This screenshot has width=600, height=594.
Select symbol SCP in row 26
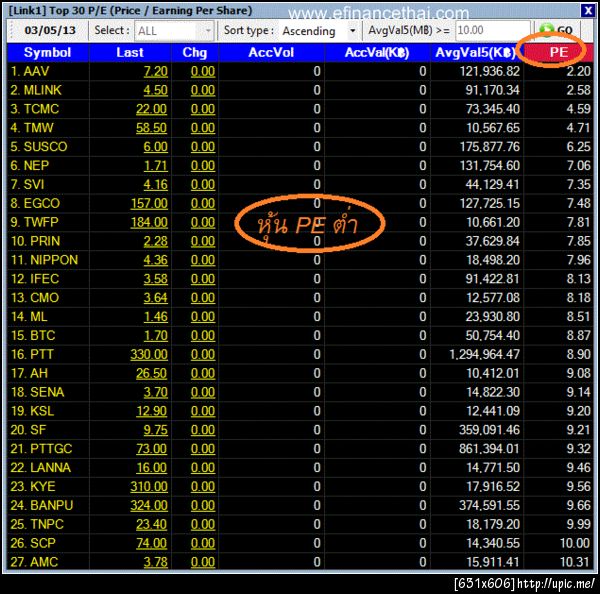point(43,543)
